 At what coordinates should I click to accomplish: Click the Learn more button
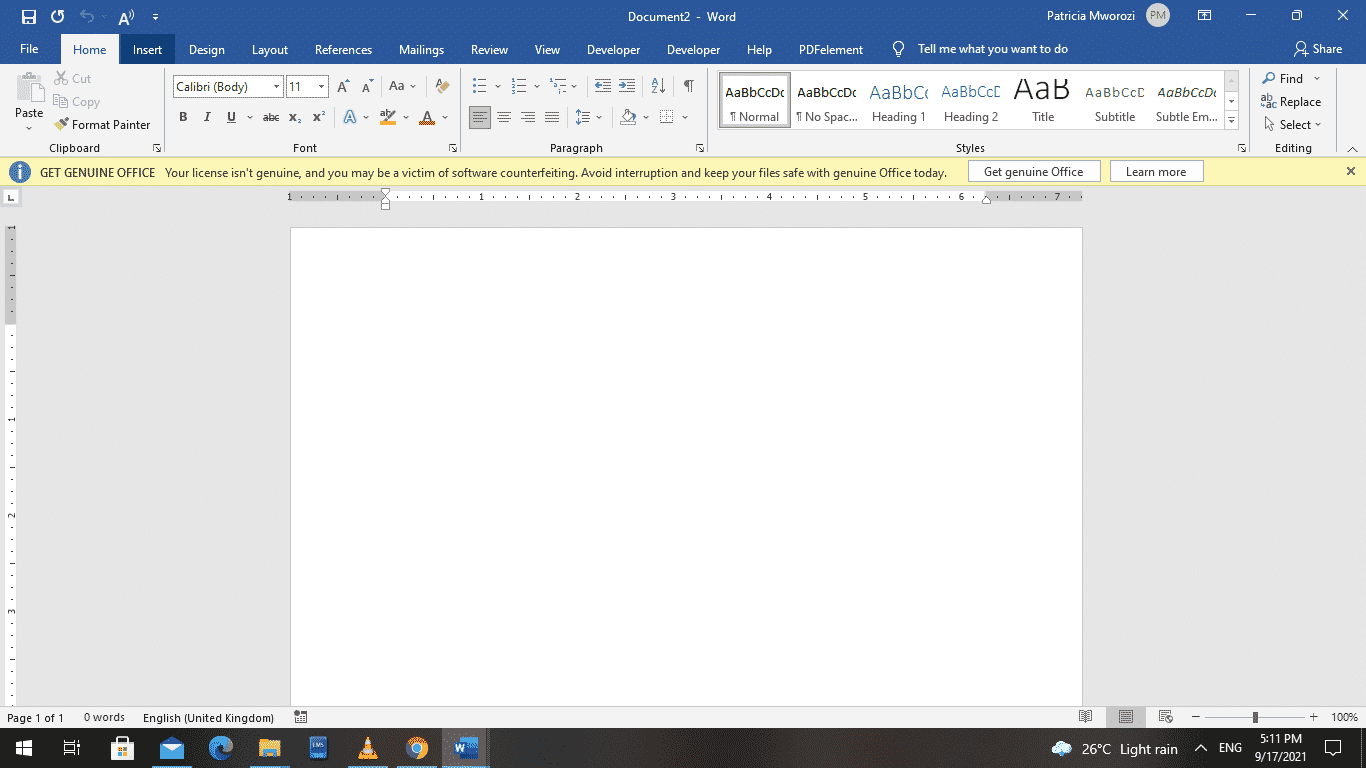click(1156, 171)
